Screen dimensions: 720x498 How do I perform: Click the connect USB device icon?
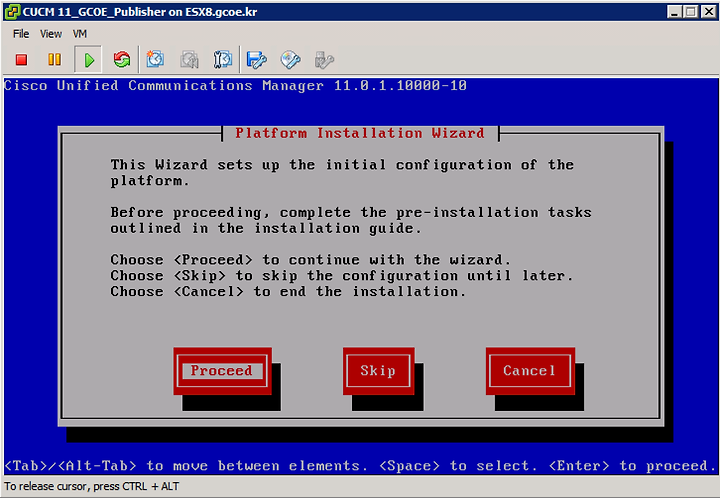point(324,60)
